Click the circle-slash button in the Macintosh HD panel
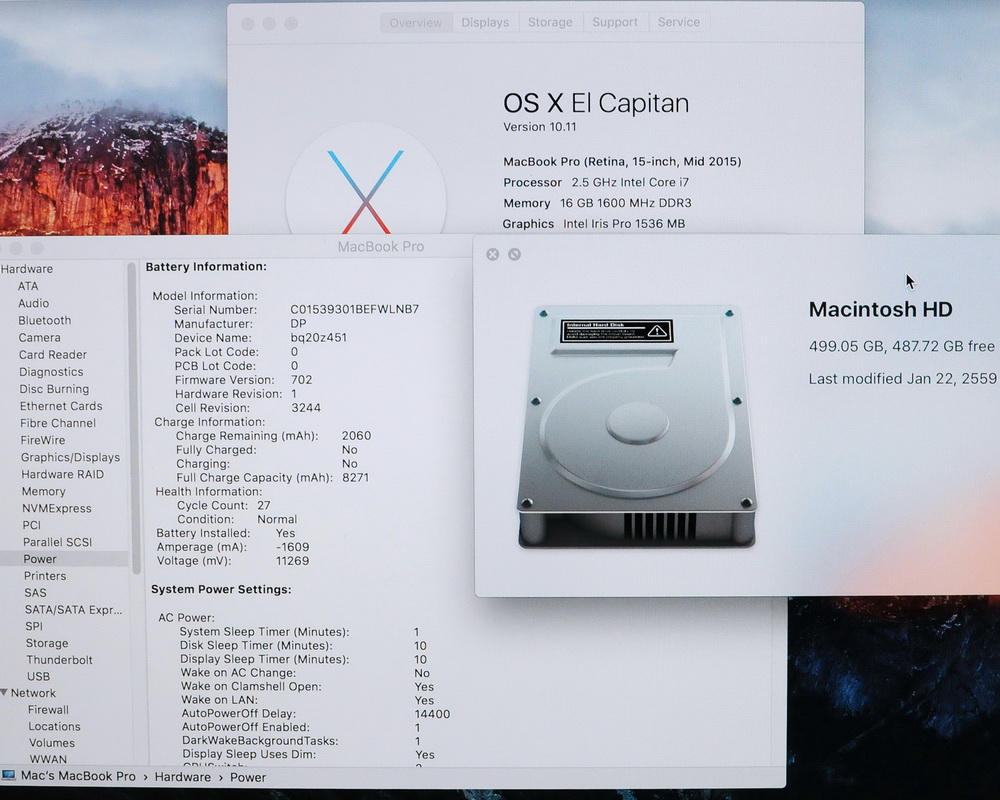This screenshot has width=1000, height=800. pos(515,255)
